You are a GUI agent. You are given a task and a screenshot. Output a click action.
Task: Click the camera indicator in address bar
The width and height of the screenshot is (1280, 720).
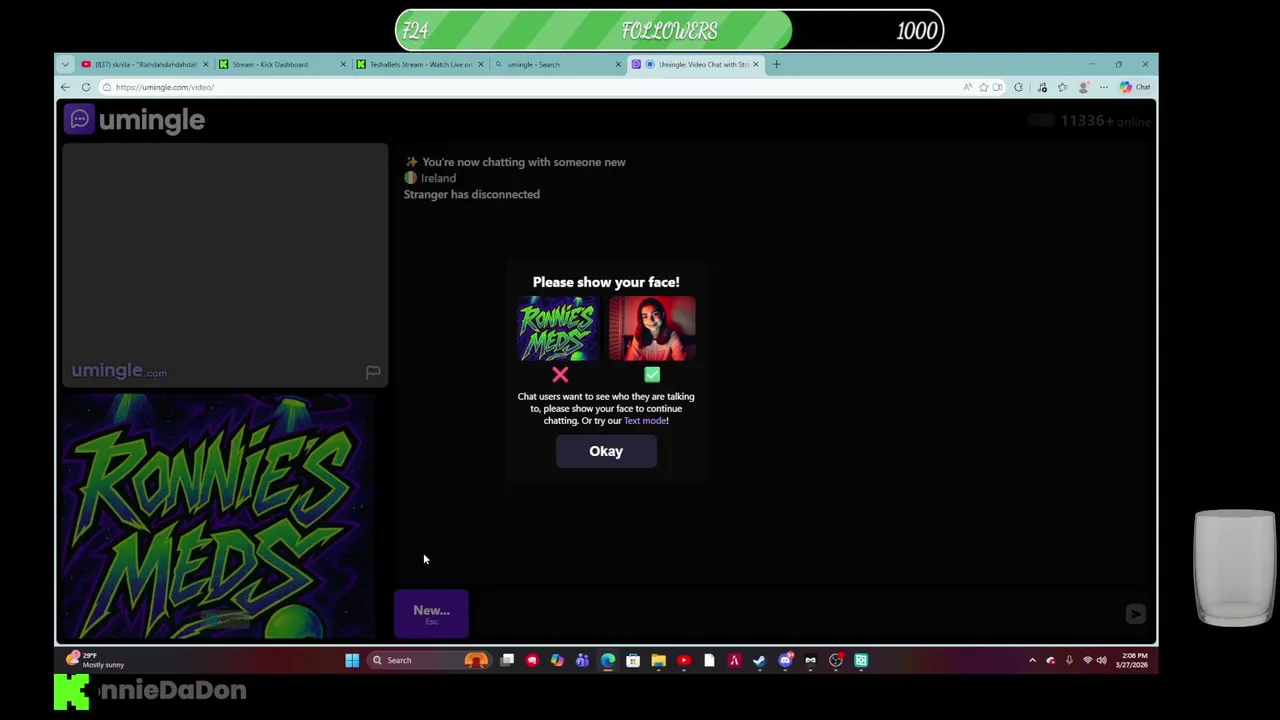point(997,87)
